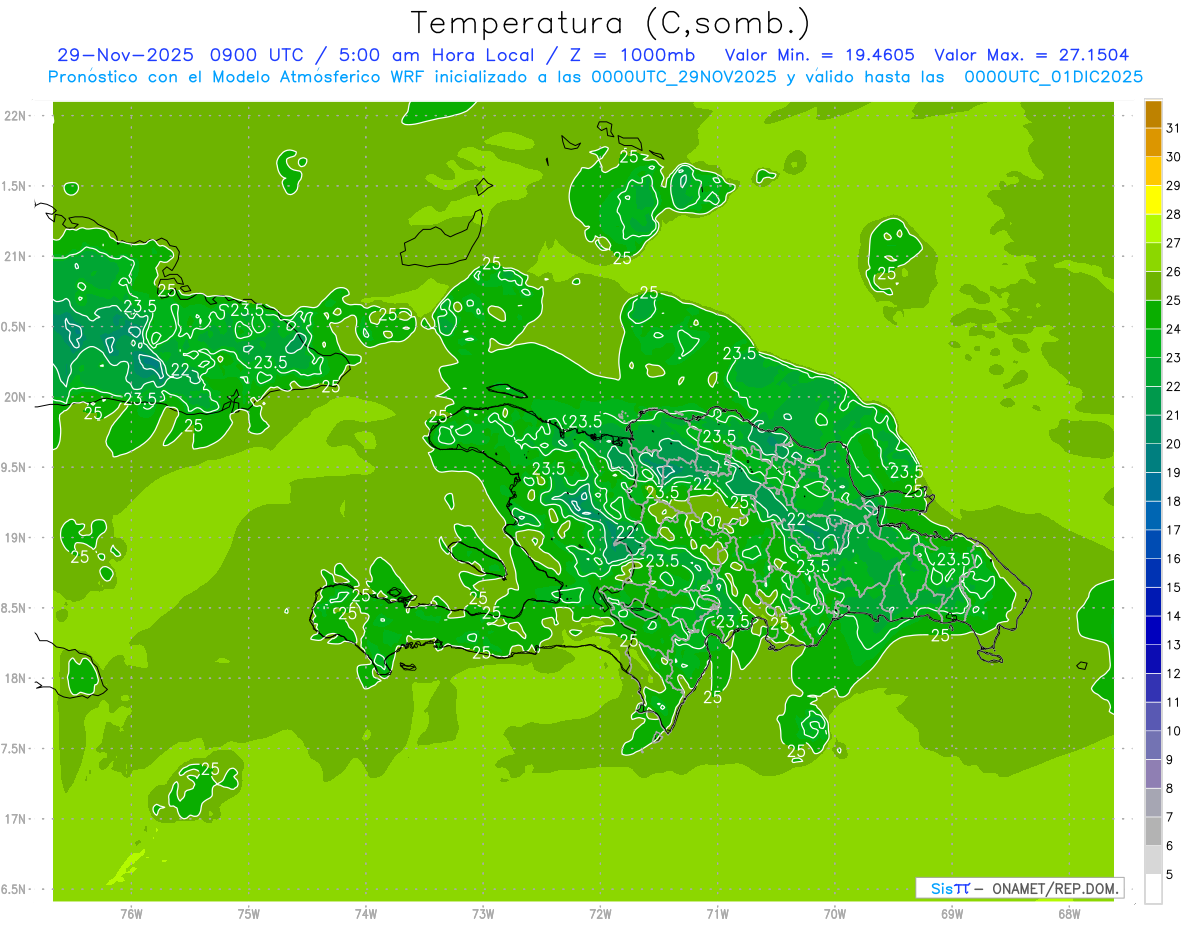1200x927 pixels.
Task: Click the color bar label "8"
Action: click(x=1170, y=789)
